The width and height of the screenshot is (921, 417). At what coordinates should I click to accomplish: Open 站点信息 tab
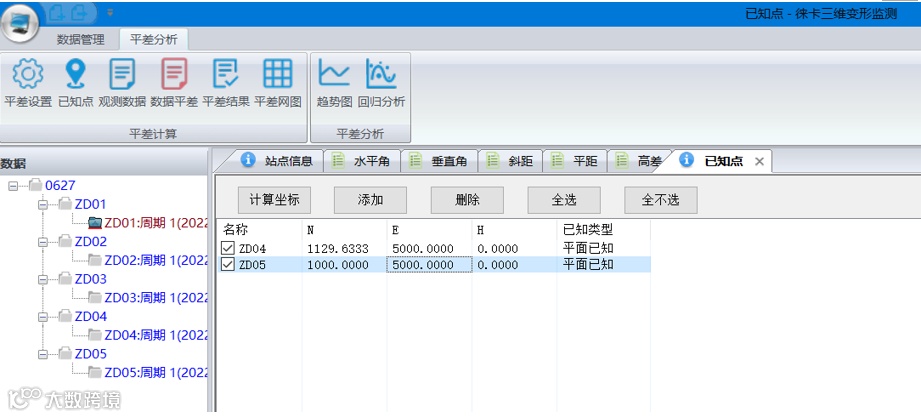pyautogui.click(x=279, y=161)
